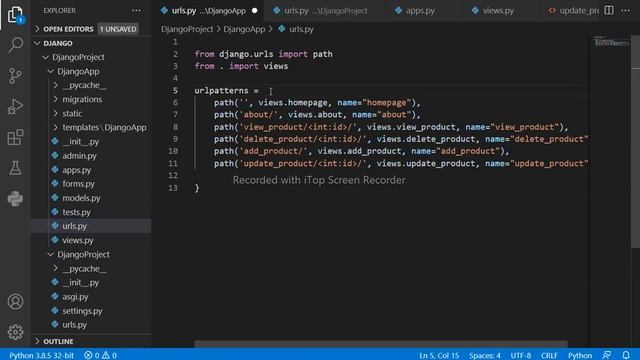Click line number 8 in gutter

tap(175, 127)
